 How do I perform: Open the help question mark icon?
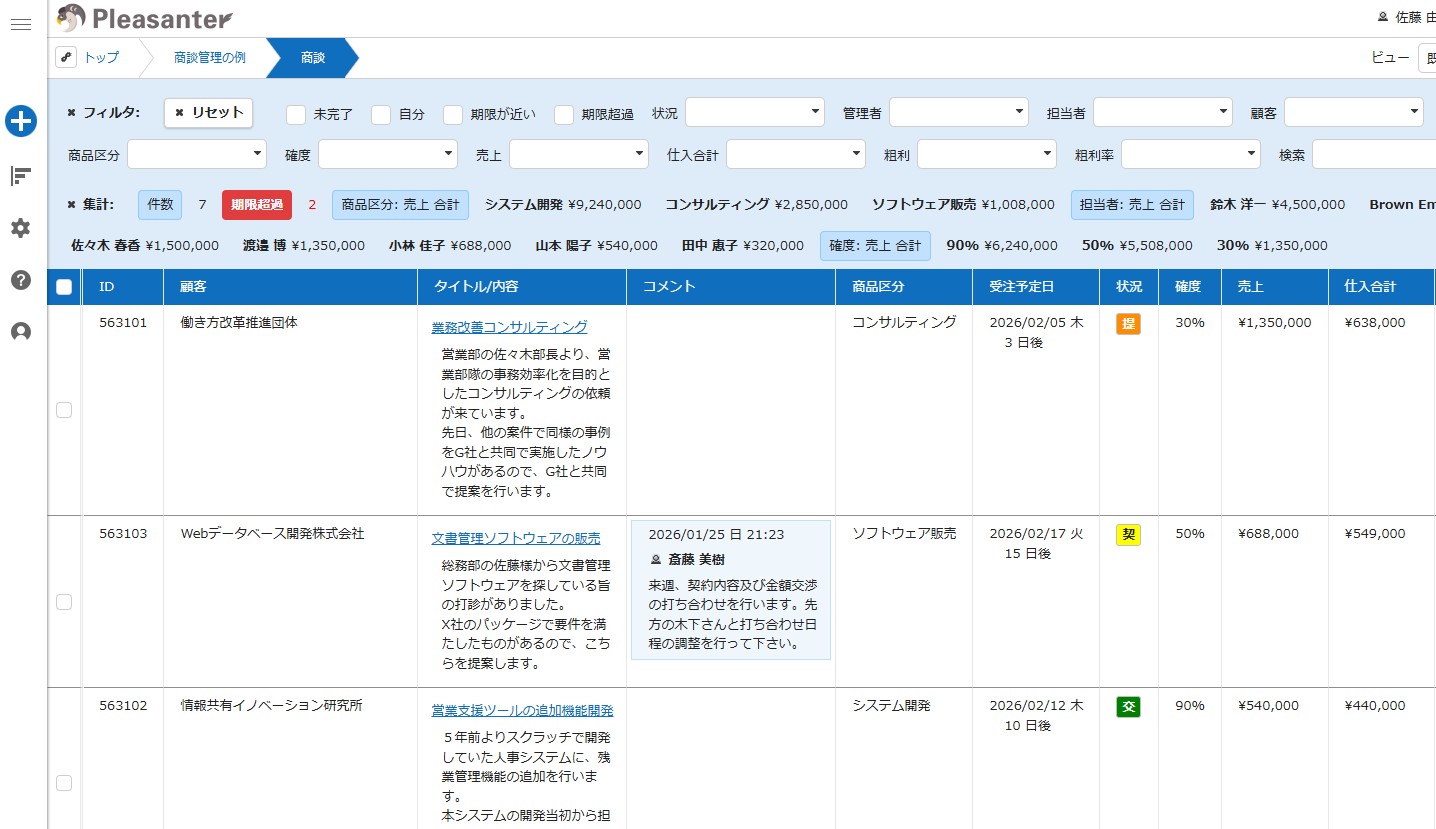[20, 280]
